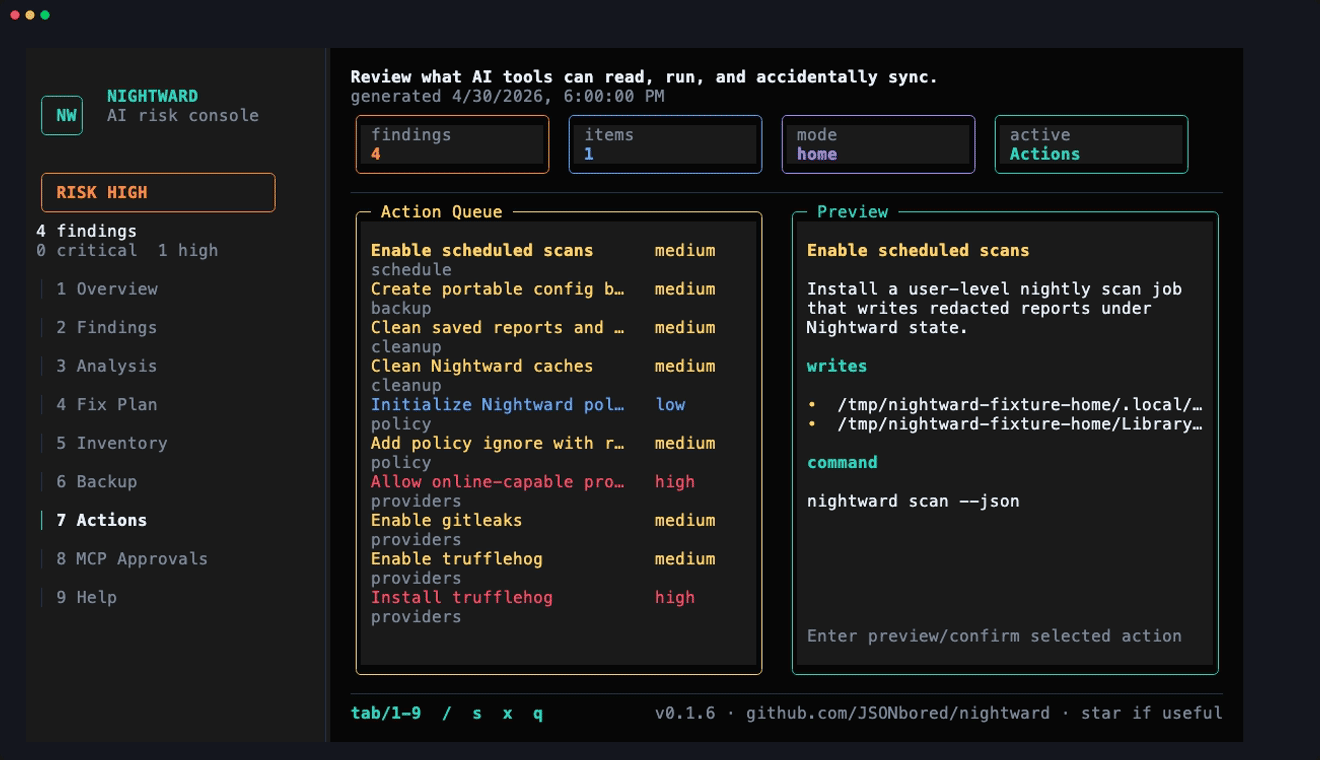Image resolution: width=1320 pixels, height=760 pixels.
Task: Click the Library write path entry
Action: pos(1019,424)
